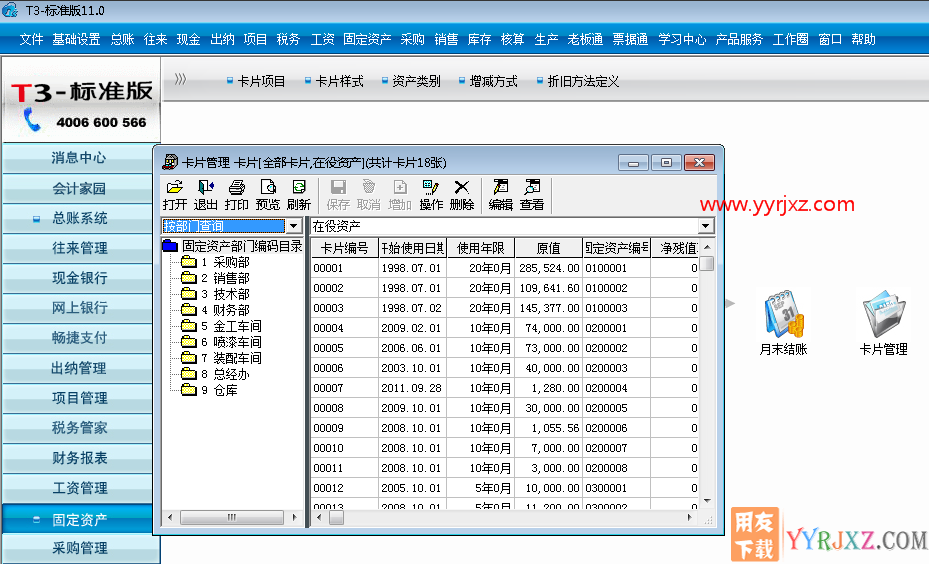This screenshot has width=929, height=564.
Task: Open the 文件 menu
Action: click(x=31, y=40)
